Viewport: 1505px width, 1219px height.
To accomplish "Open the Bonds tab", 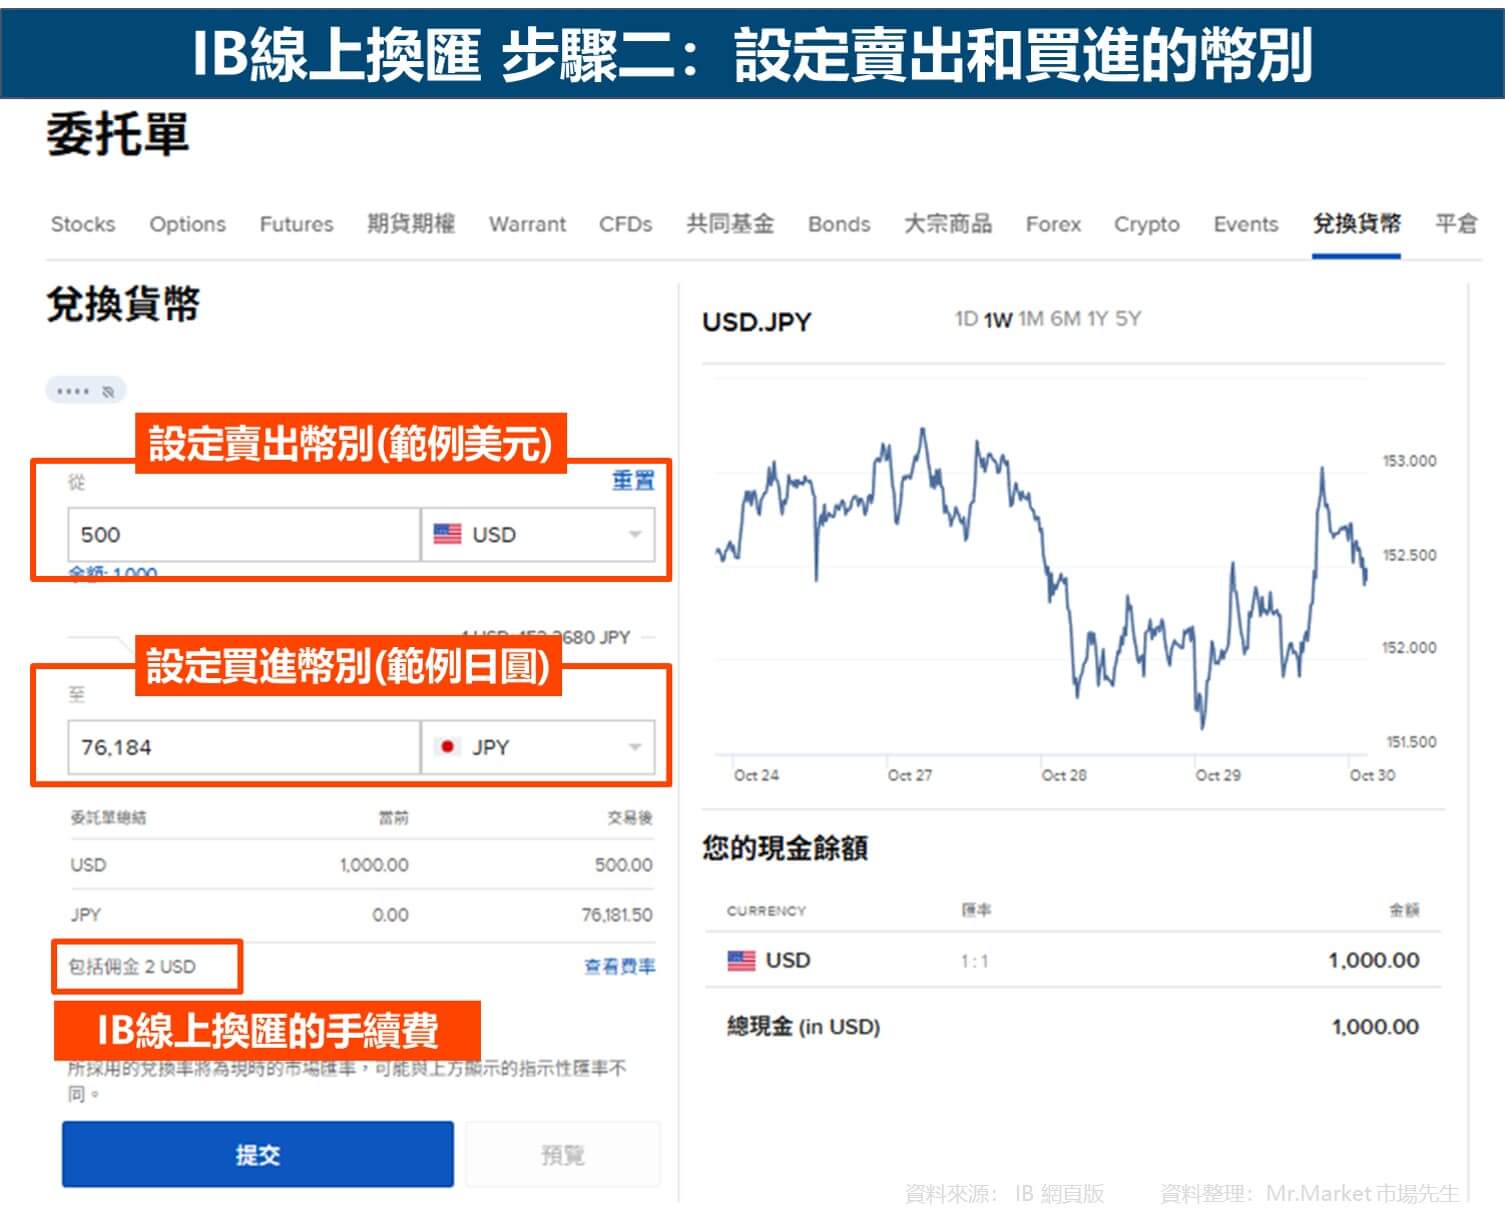I will coord(839,224).
